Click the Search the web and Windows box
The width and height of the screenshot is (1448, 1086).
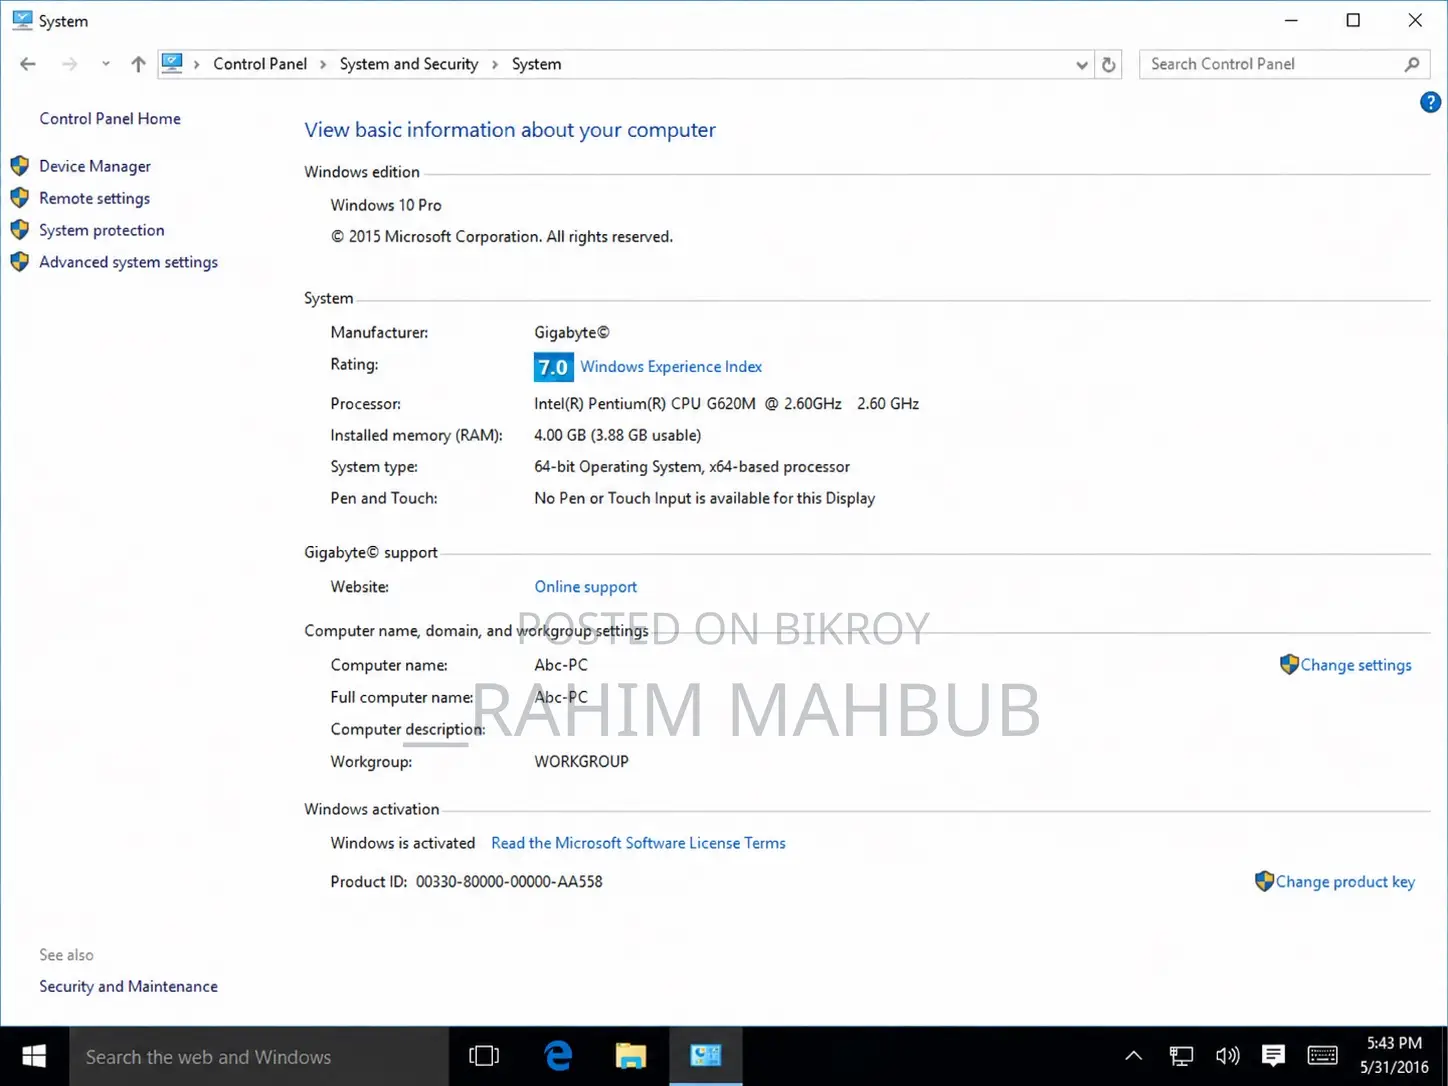(x=259, y=1057)
